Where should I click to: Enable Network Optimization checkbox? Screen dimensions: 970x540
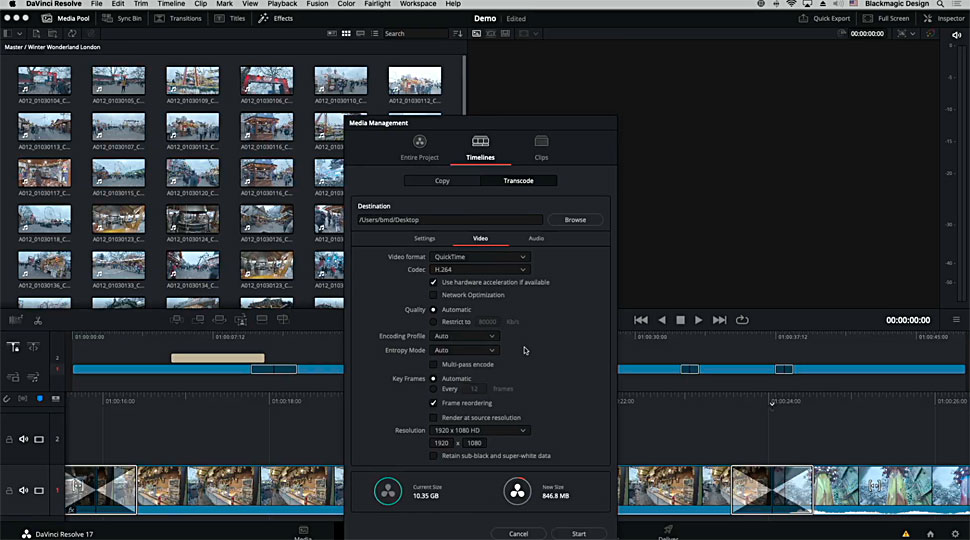point(433,295)
